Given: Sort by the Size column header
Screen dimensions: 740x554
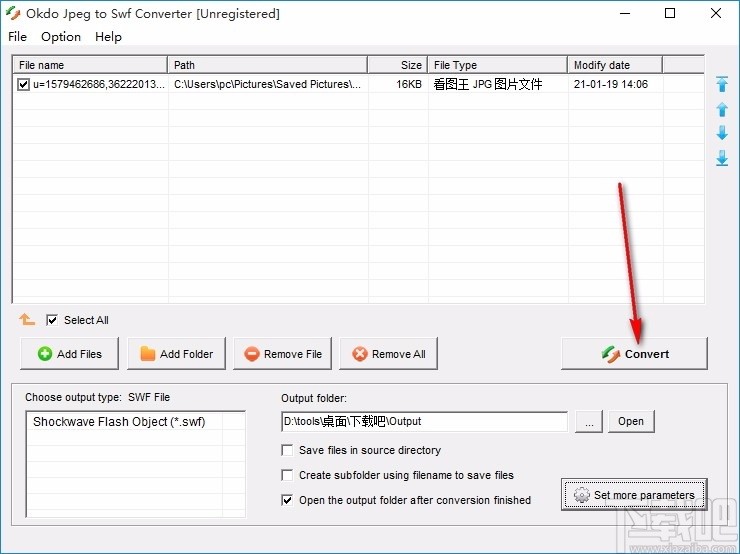Looking at the screenshot, I should [x=397, y=65].
